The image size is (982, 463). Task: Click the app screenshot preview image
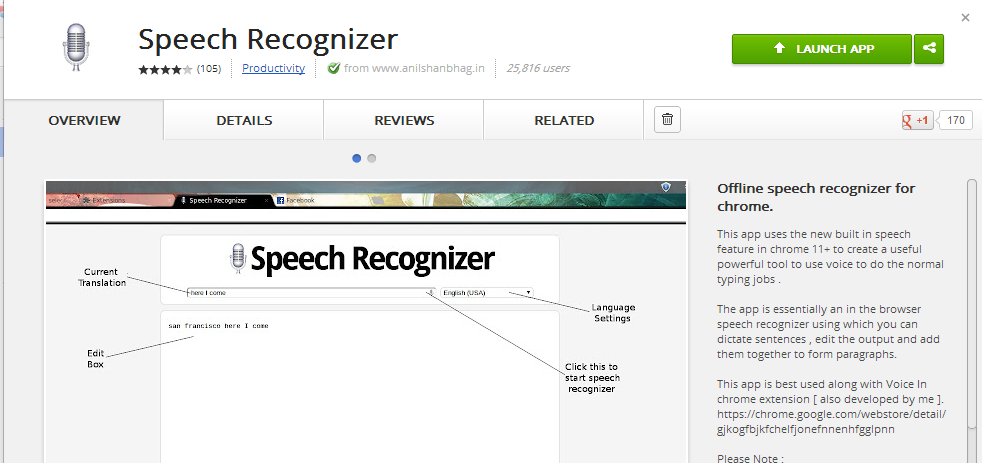[366, 321]
